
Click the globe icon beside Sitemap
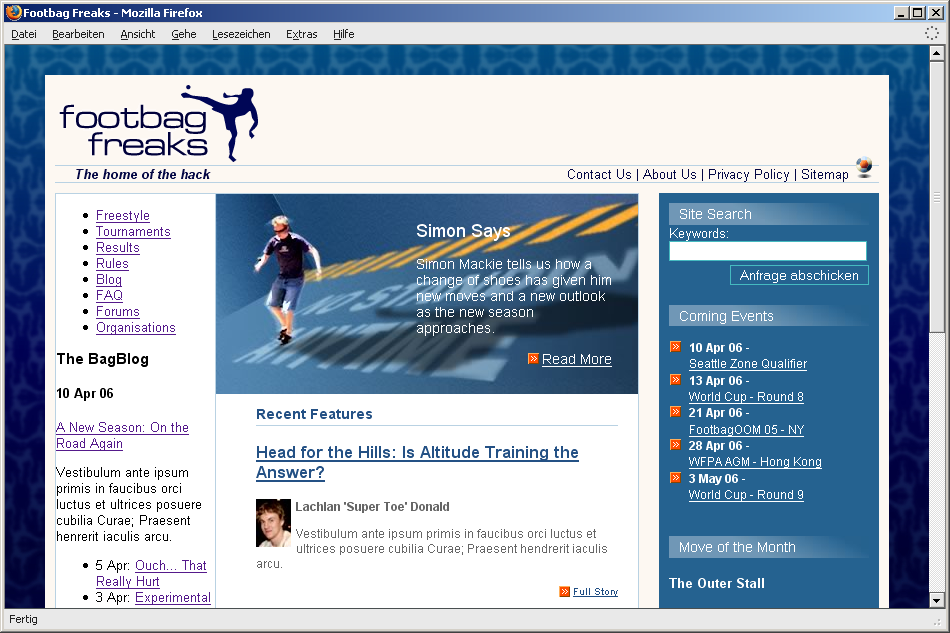click(865, 167)
